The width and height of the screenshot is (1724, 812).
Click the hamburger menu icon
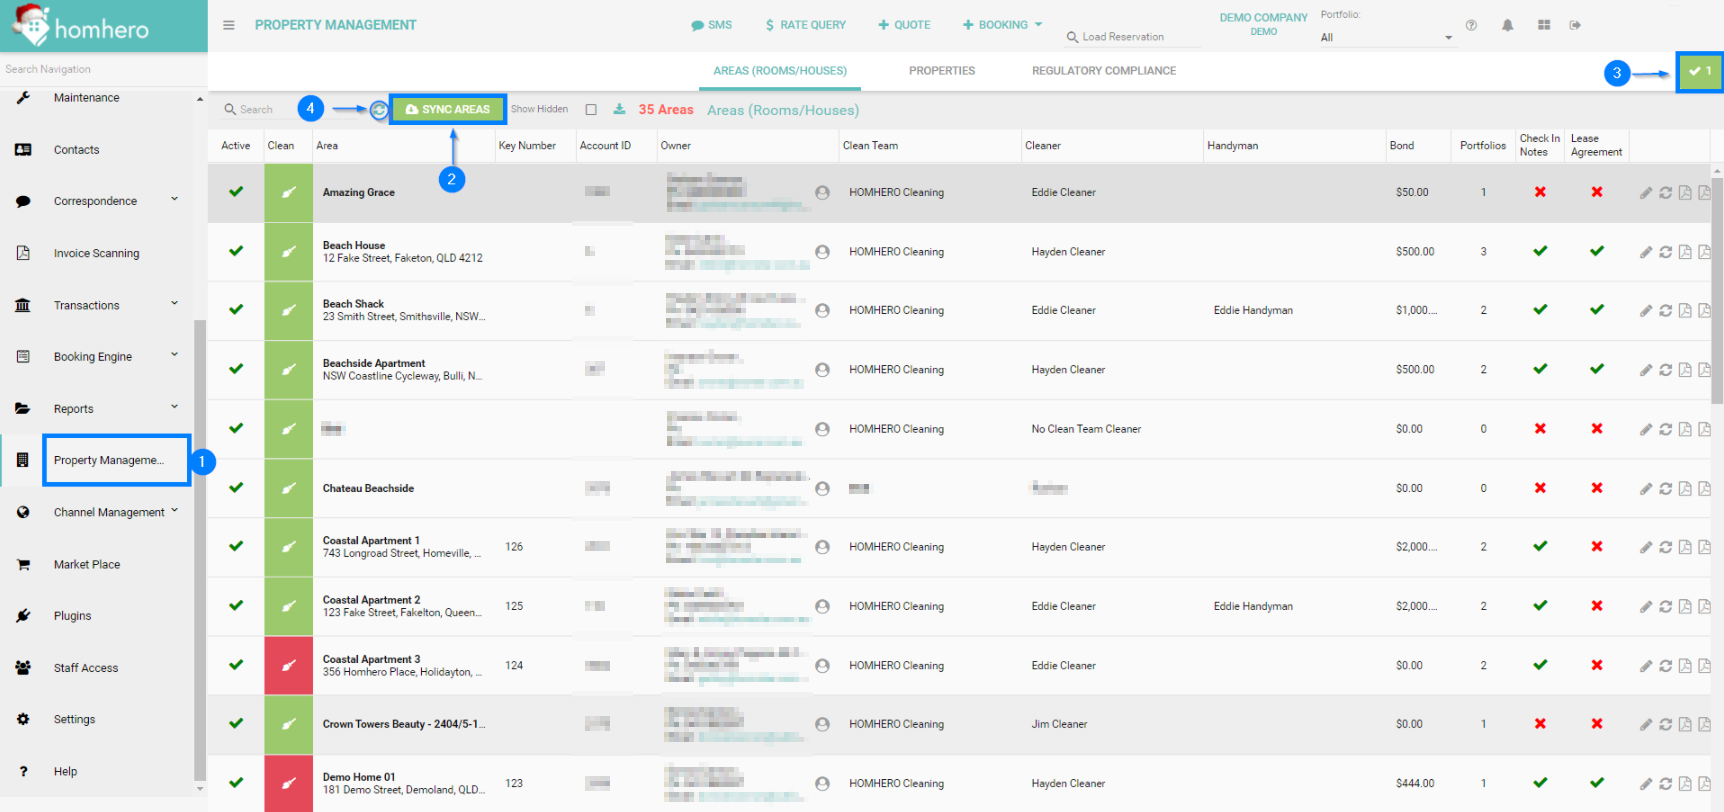pos(229,25)
